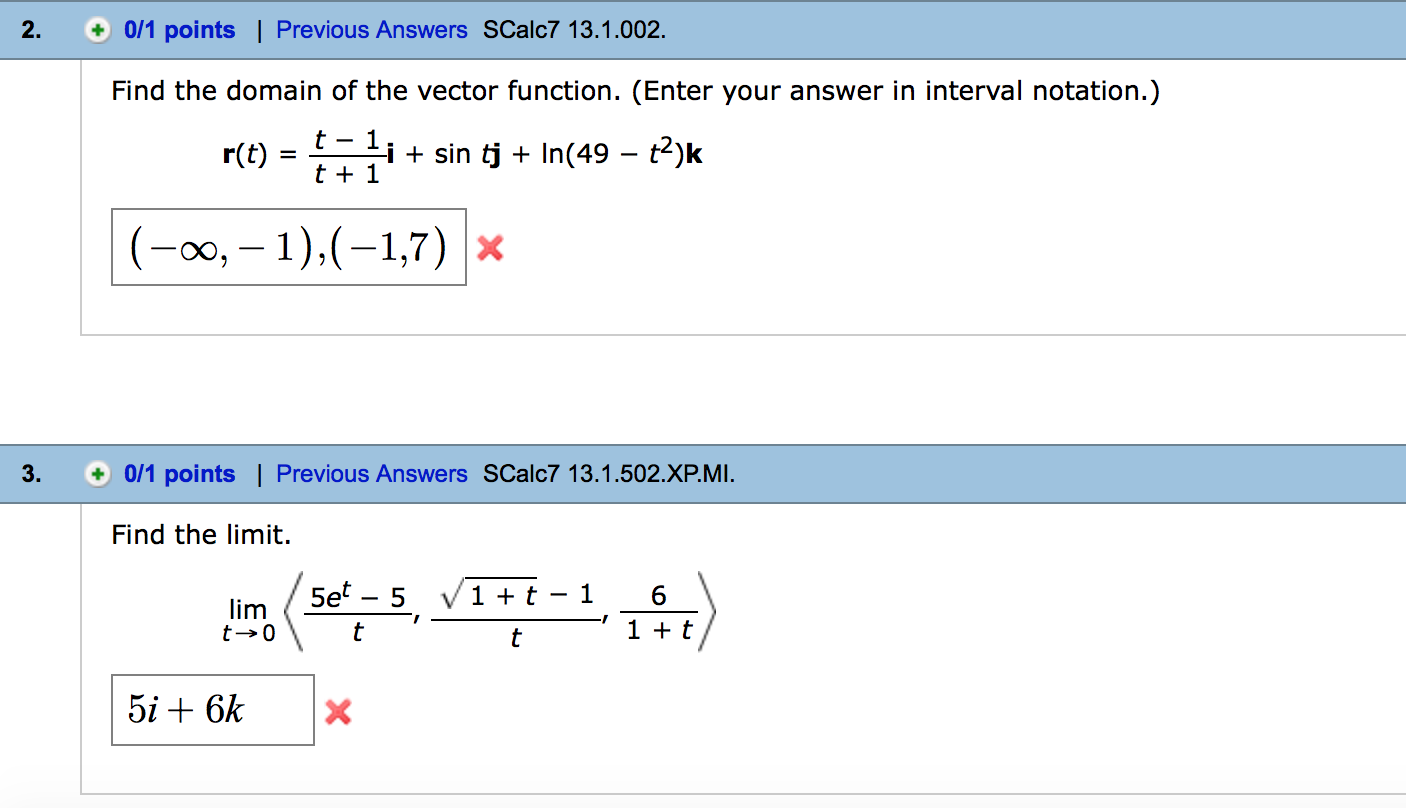Open Previous Answers for question 2
The width and height of the screenshot is (1406, 808).
click(371, 30)
